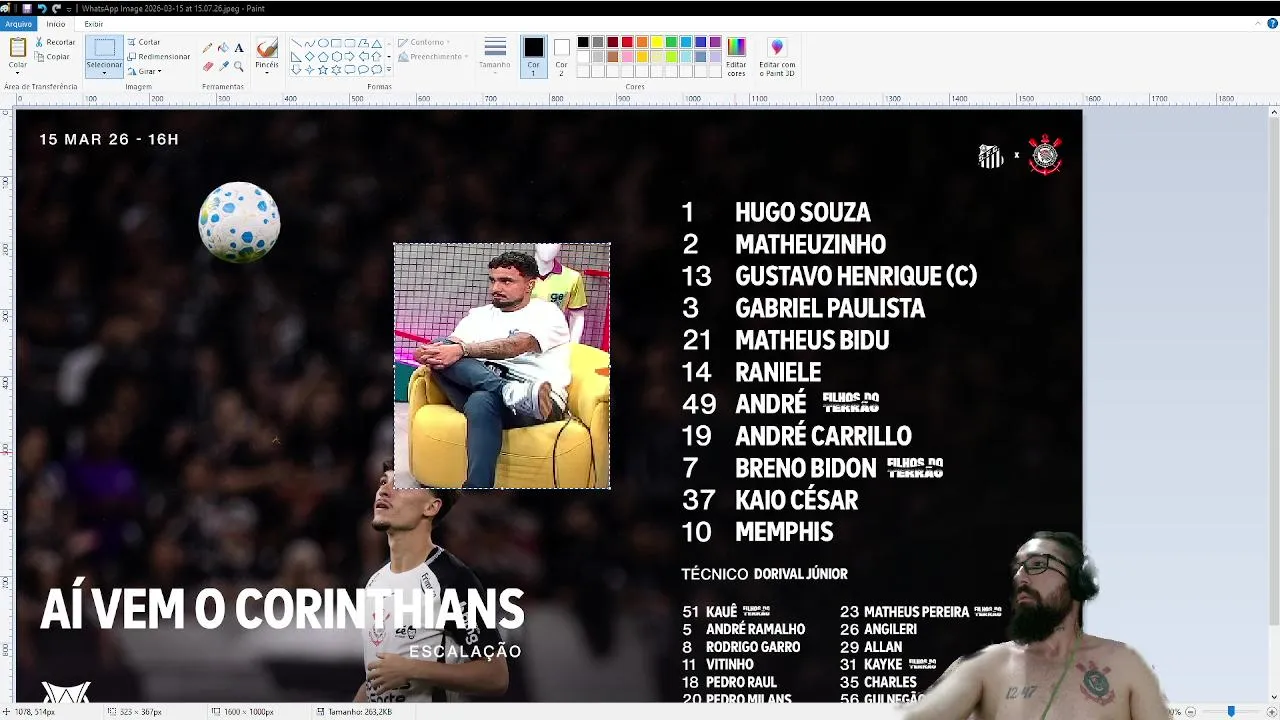Open the Tamanho line size dropdown
The image size is (1280, 720).
pos(495,56)
